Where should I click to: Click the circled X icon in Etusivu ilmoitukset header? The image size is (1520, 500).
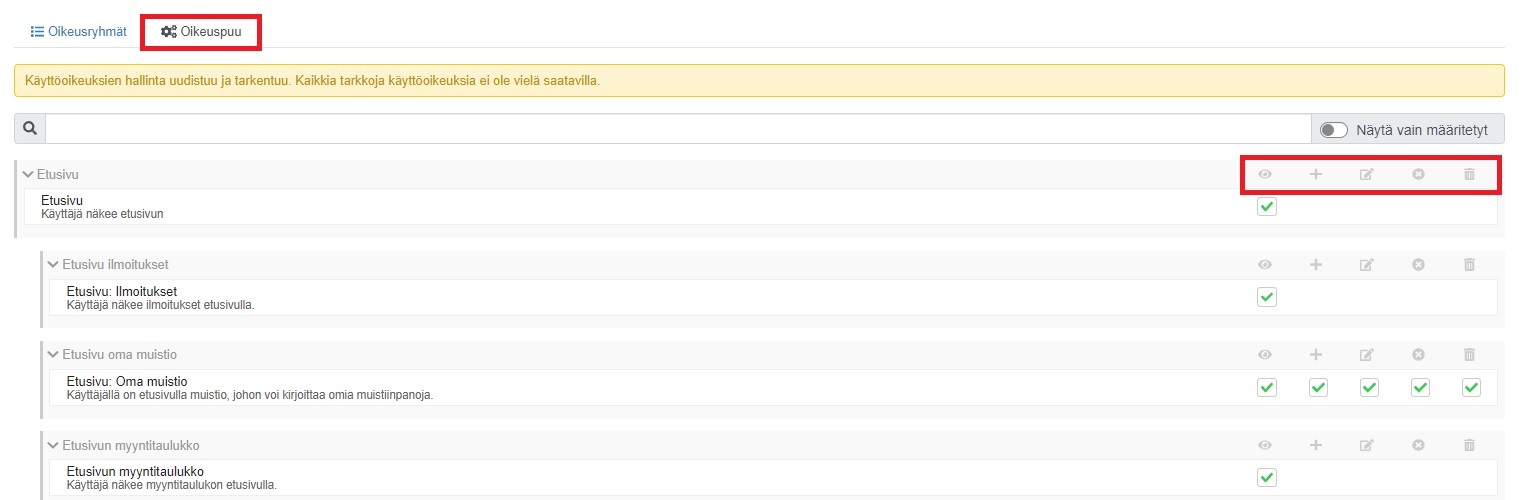(1418, 265)
